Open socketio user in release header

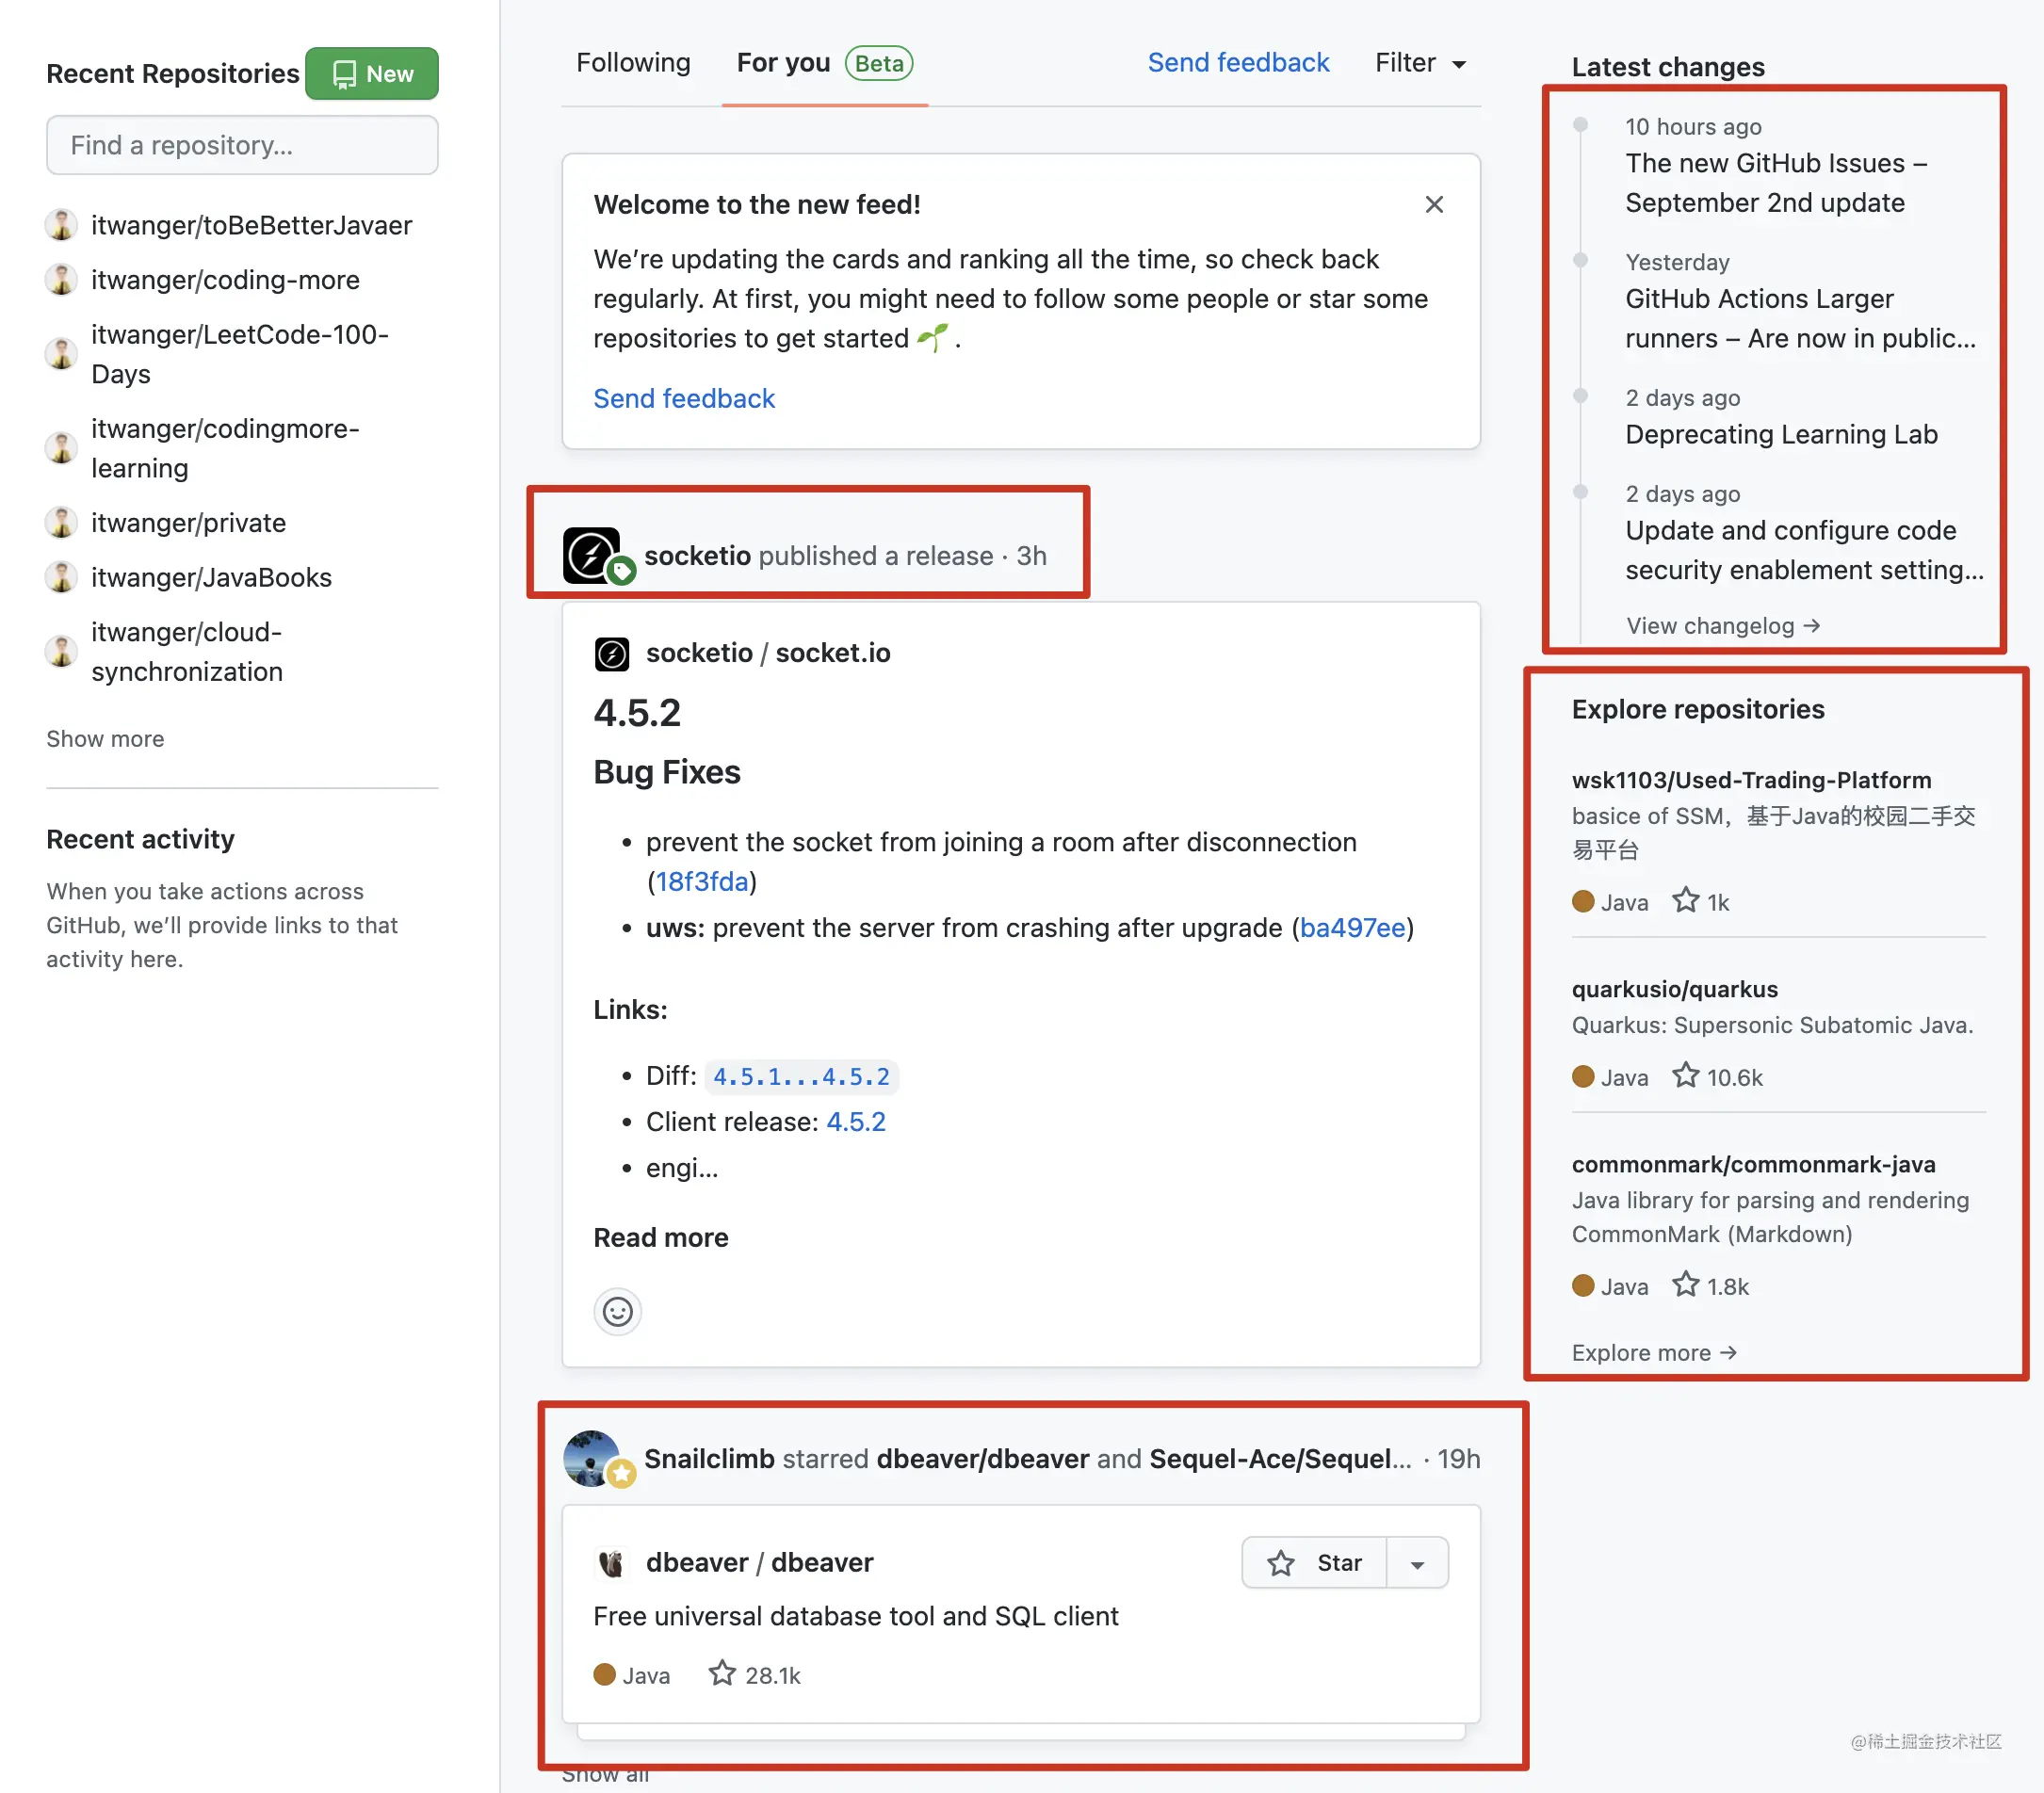(697, 555)
